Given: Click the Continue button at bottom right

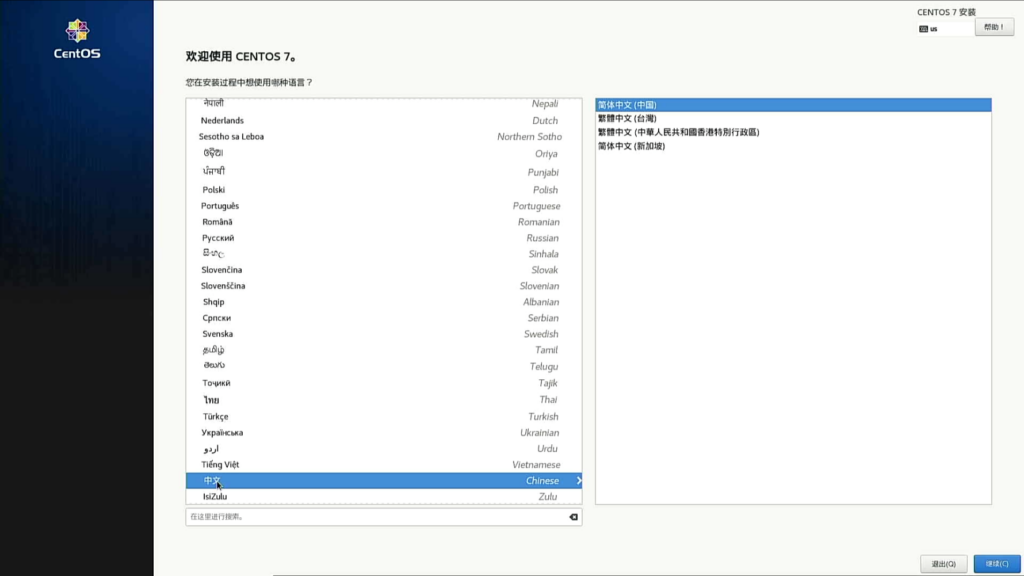Looking at the screenshot, I should click(x=997, y=564).
